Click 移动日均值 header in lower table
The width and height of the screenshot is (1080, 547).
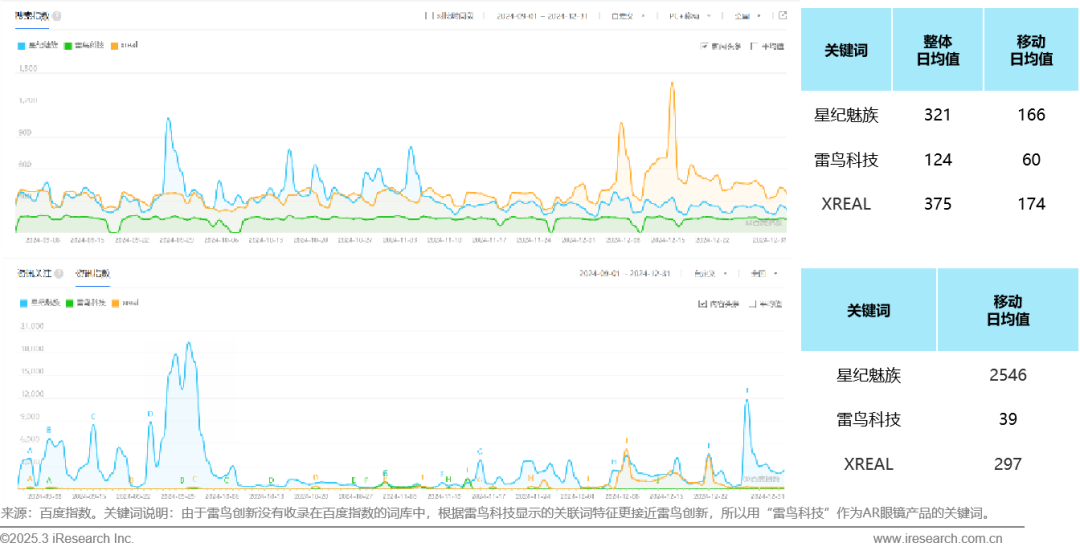(x=1008, y=310)
